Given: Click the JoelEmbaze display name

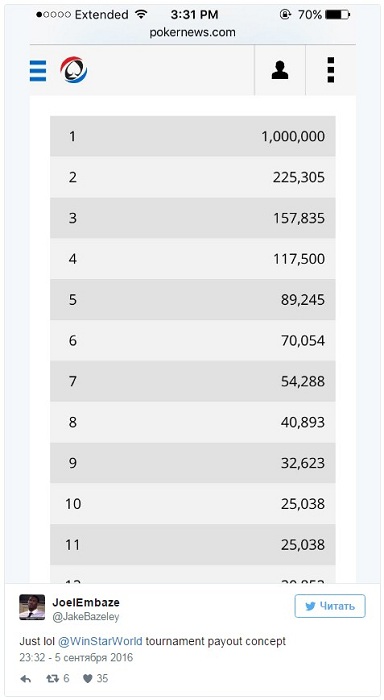Looking at the screenshot, I should [x=86, y=602].
